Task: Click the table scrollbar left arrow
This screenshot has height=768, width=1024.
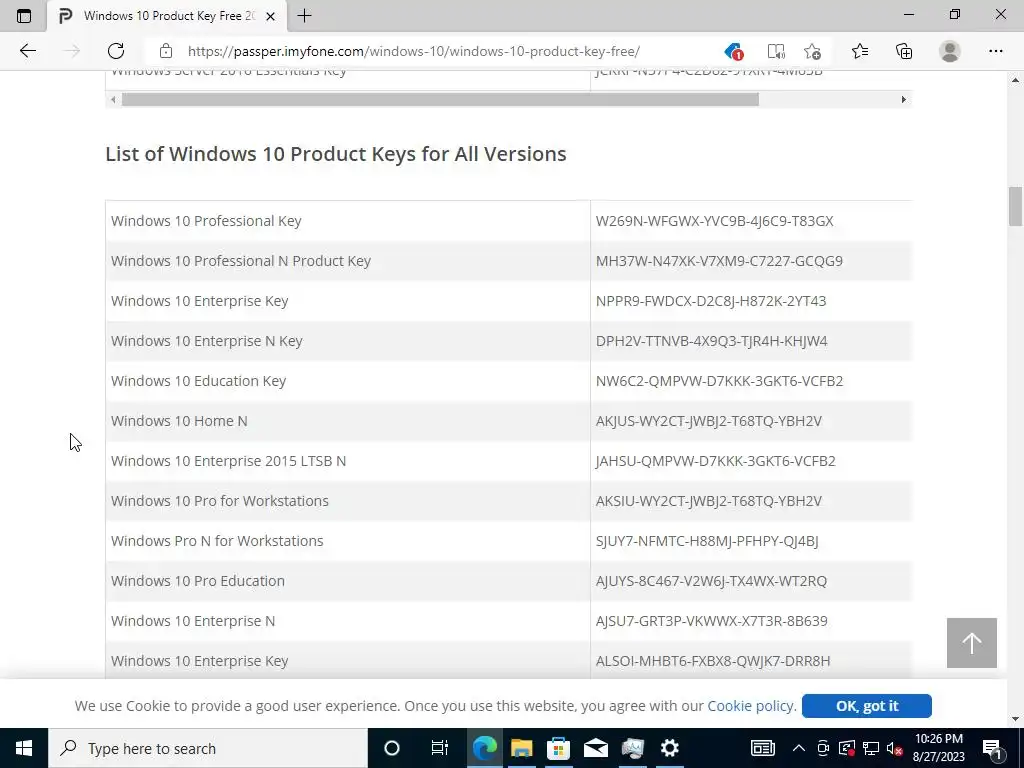Action: pos(113,99)
